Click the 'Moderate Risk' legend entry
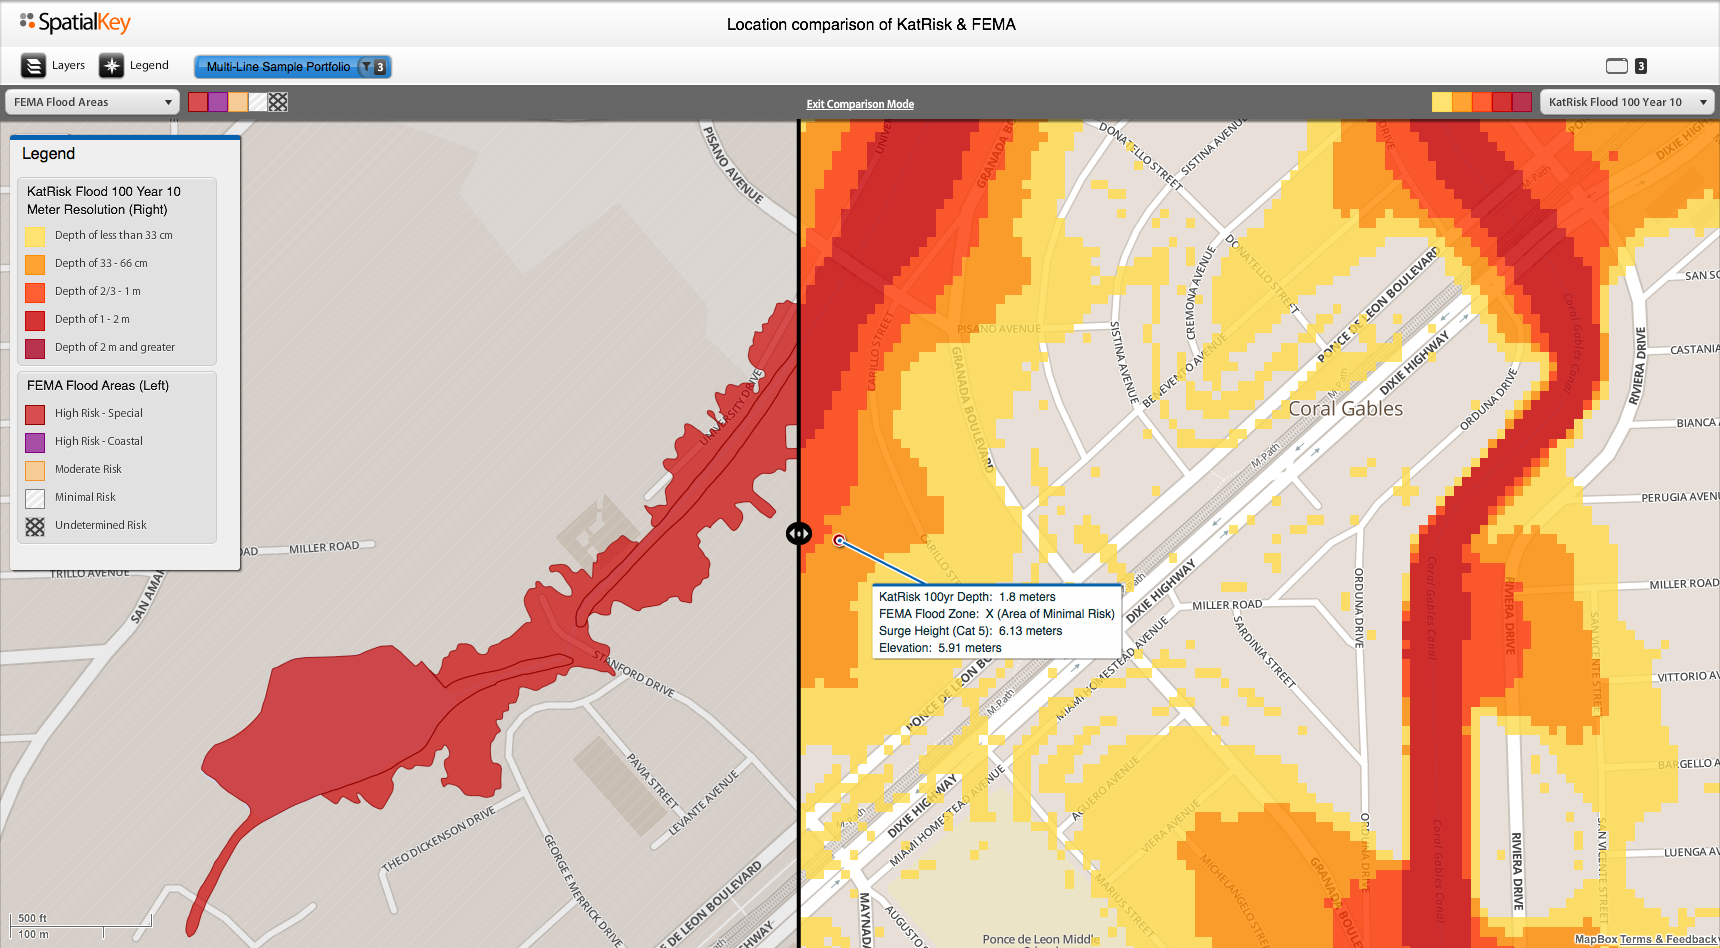 [74, 470]
